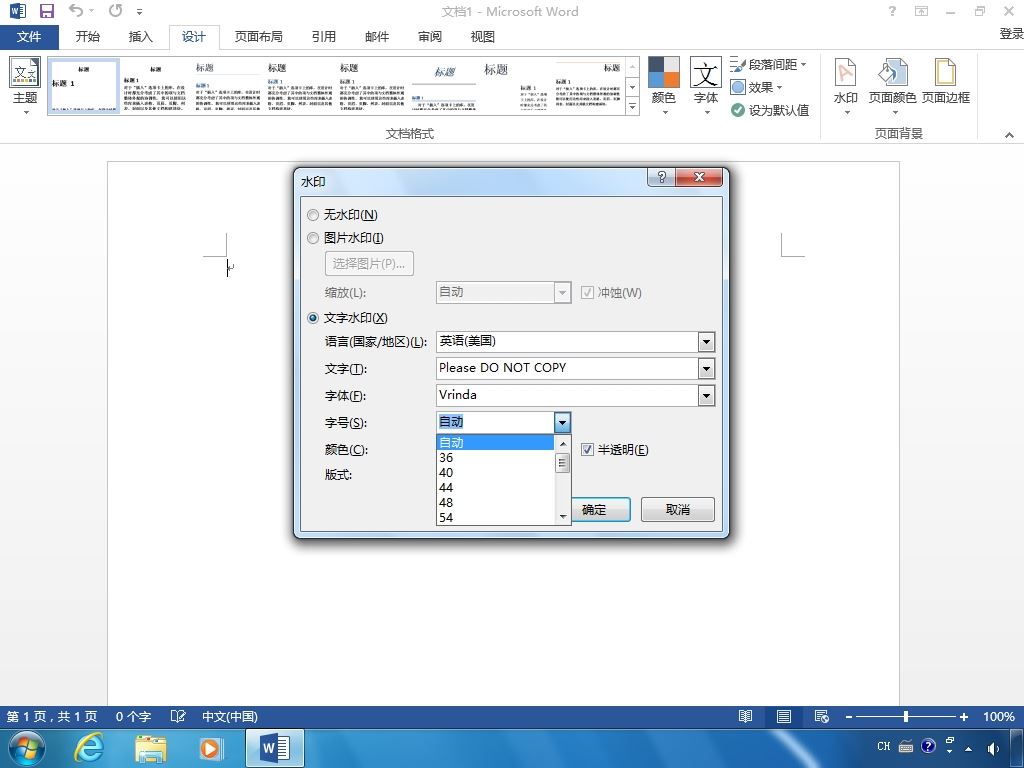This screenshot has height=768, width=1024.
Task: Select Text watermark (文字水印) radio button
Action: (x=313, y=318)
